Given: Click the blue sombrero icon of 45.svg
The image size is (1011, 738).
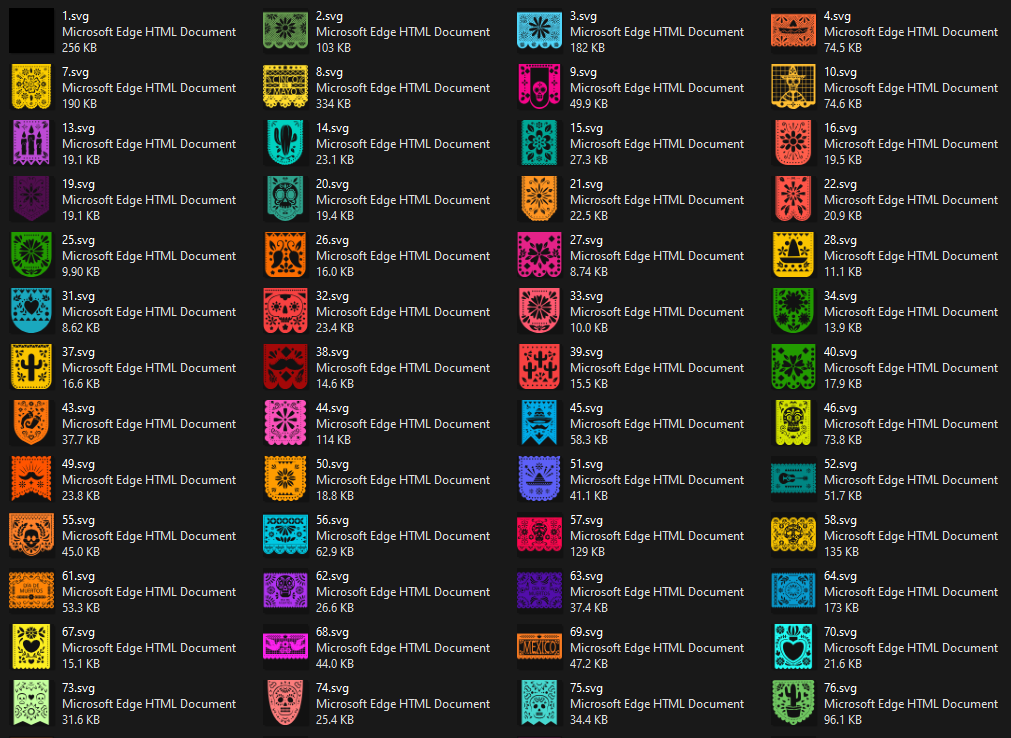Looking at the screenshot, I should tap(539, 423).
